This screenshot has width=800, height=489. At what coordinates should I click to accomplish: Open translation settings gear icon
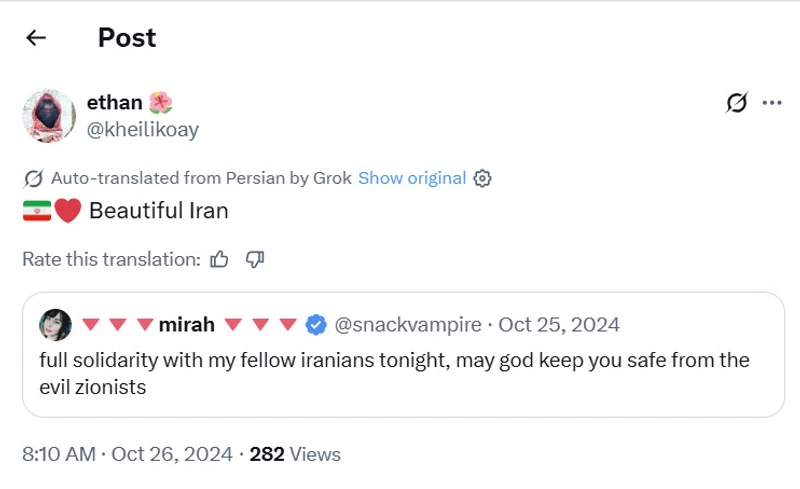pyautogui.click(x=483, y=178)
